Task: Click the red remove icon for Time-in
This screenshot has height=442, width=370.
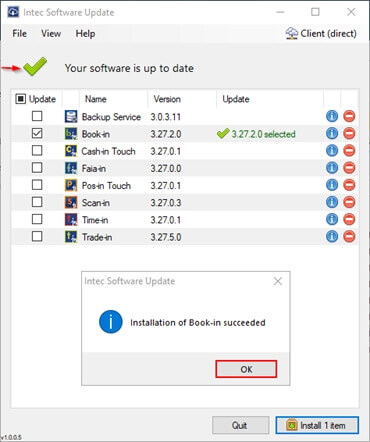Action: tap(349, 219)
